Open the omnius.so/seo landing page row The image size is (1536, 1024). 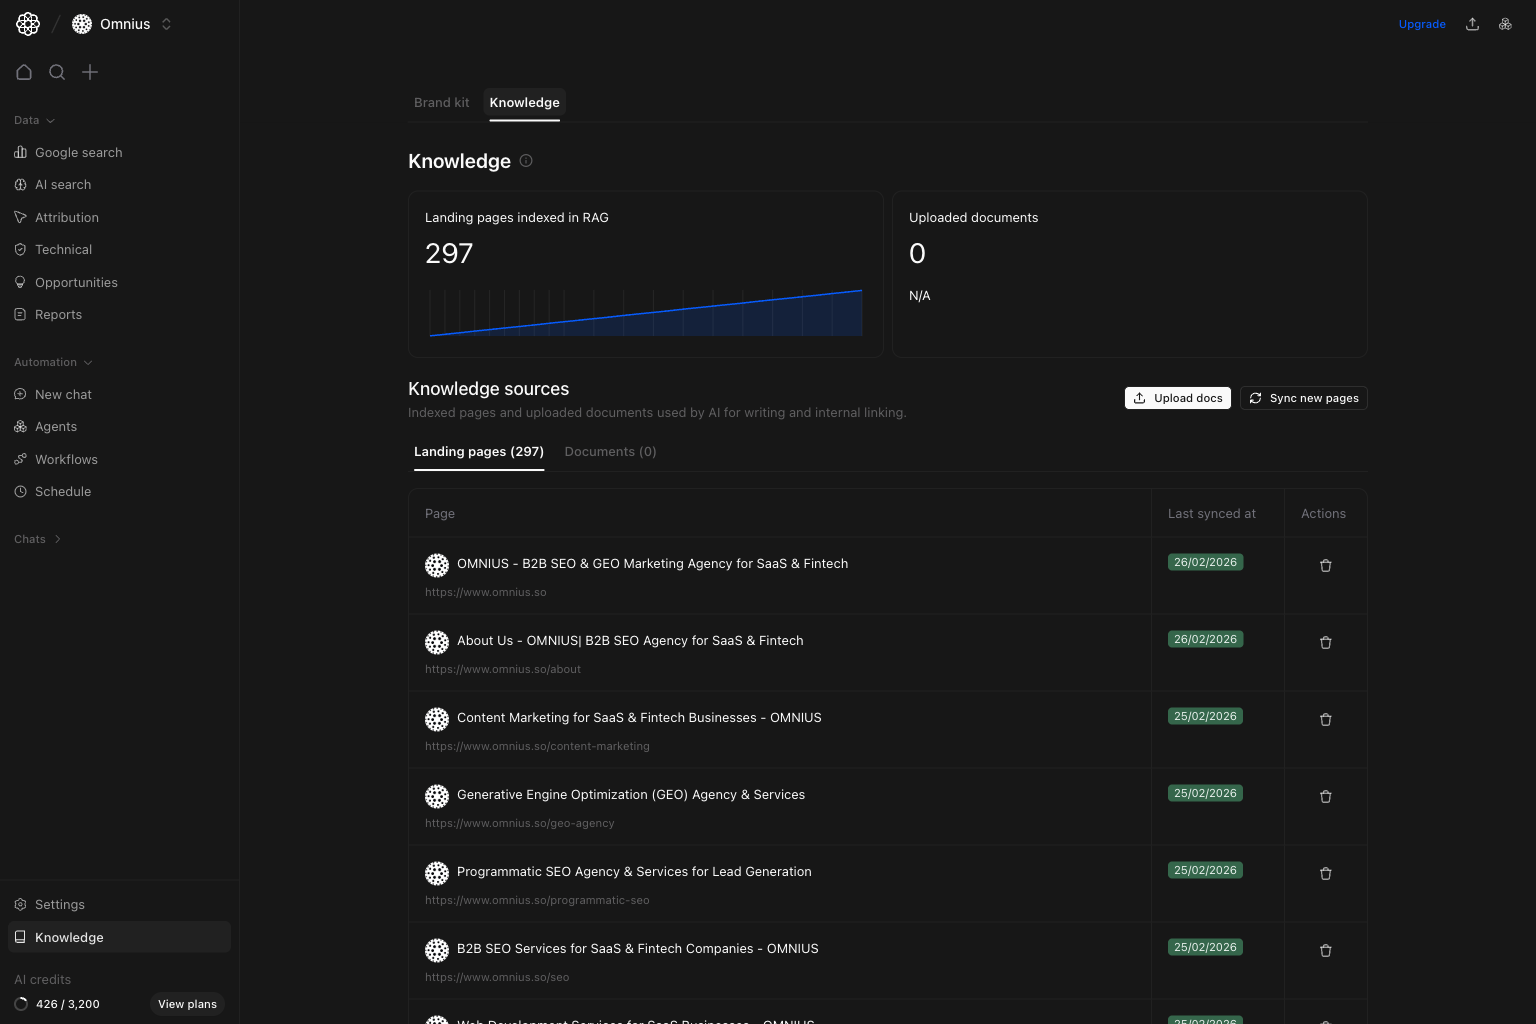pyautogui.click(x=637, y=948)
